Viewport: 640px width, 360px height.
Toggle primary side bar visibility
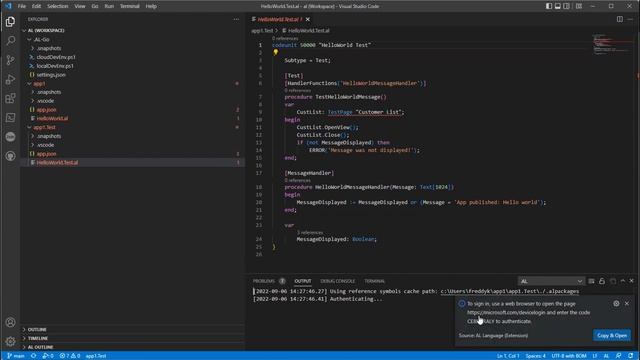tap(549, 6)
